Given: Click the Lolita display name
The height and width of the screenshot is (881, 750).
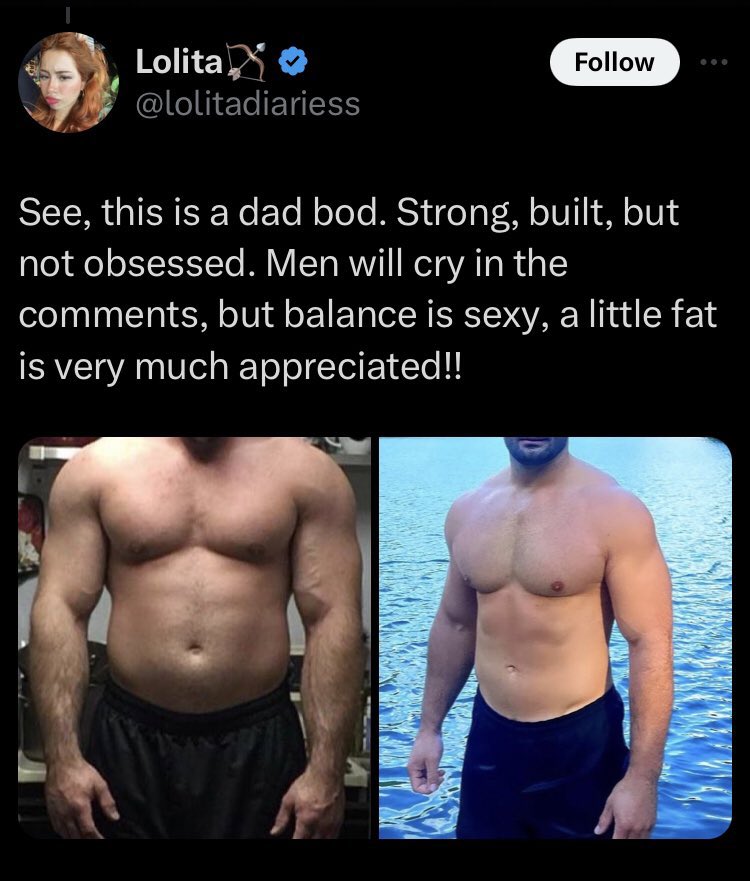Looking at the screenshot, I should tap(179, 61).
